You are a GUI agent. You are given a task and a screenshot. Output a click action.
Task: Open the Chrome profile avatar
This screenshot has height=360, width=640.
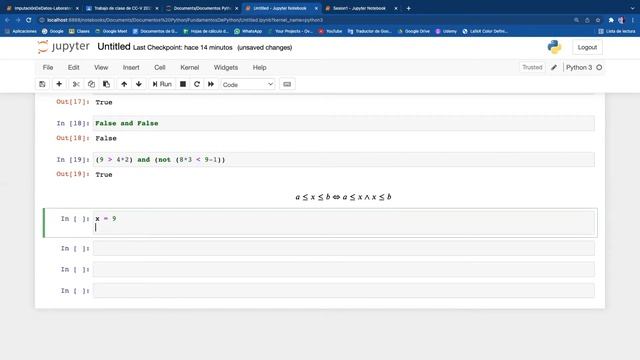coord(621,20)
